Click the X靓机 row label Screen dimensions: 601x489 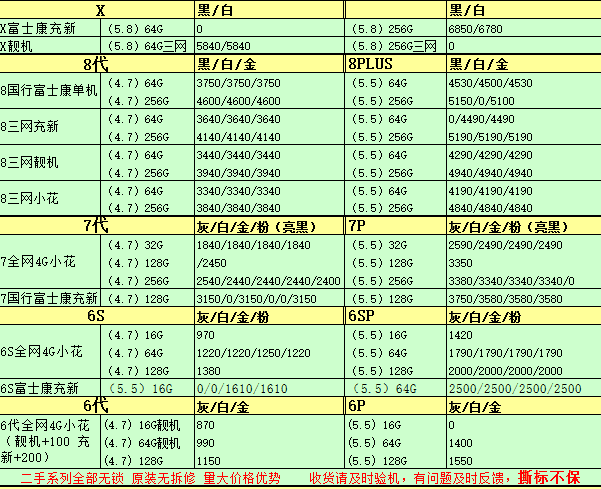[x=50, y=46]
